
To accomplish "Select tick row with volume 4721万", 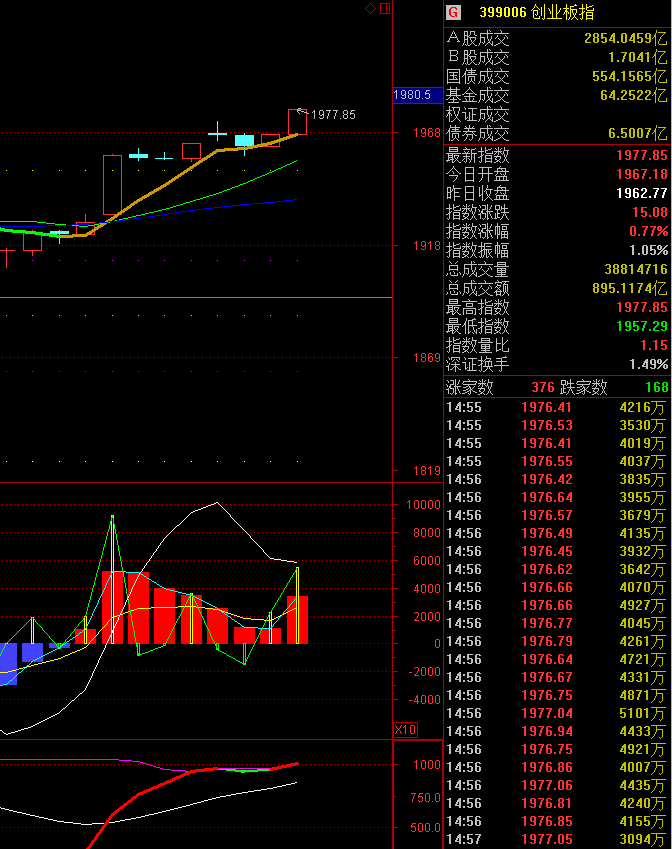I will pyautogui.click(x=556, y=659).
